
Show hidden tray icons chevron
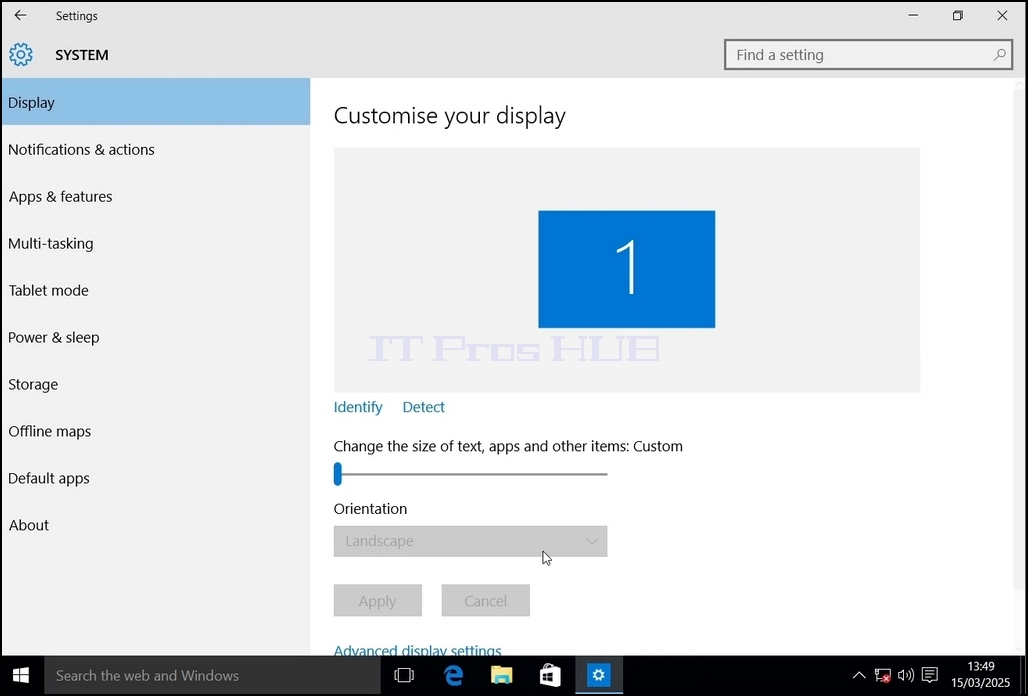point(858,675)
